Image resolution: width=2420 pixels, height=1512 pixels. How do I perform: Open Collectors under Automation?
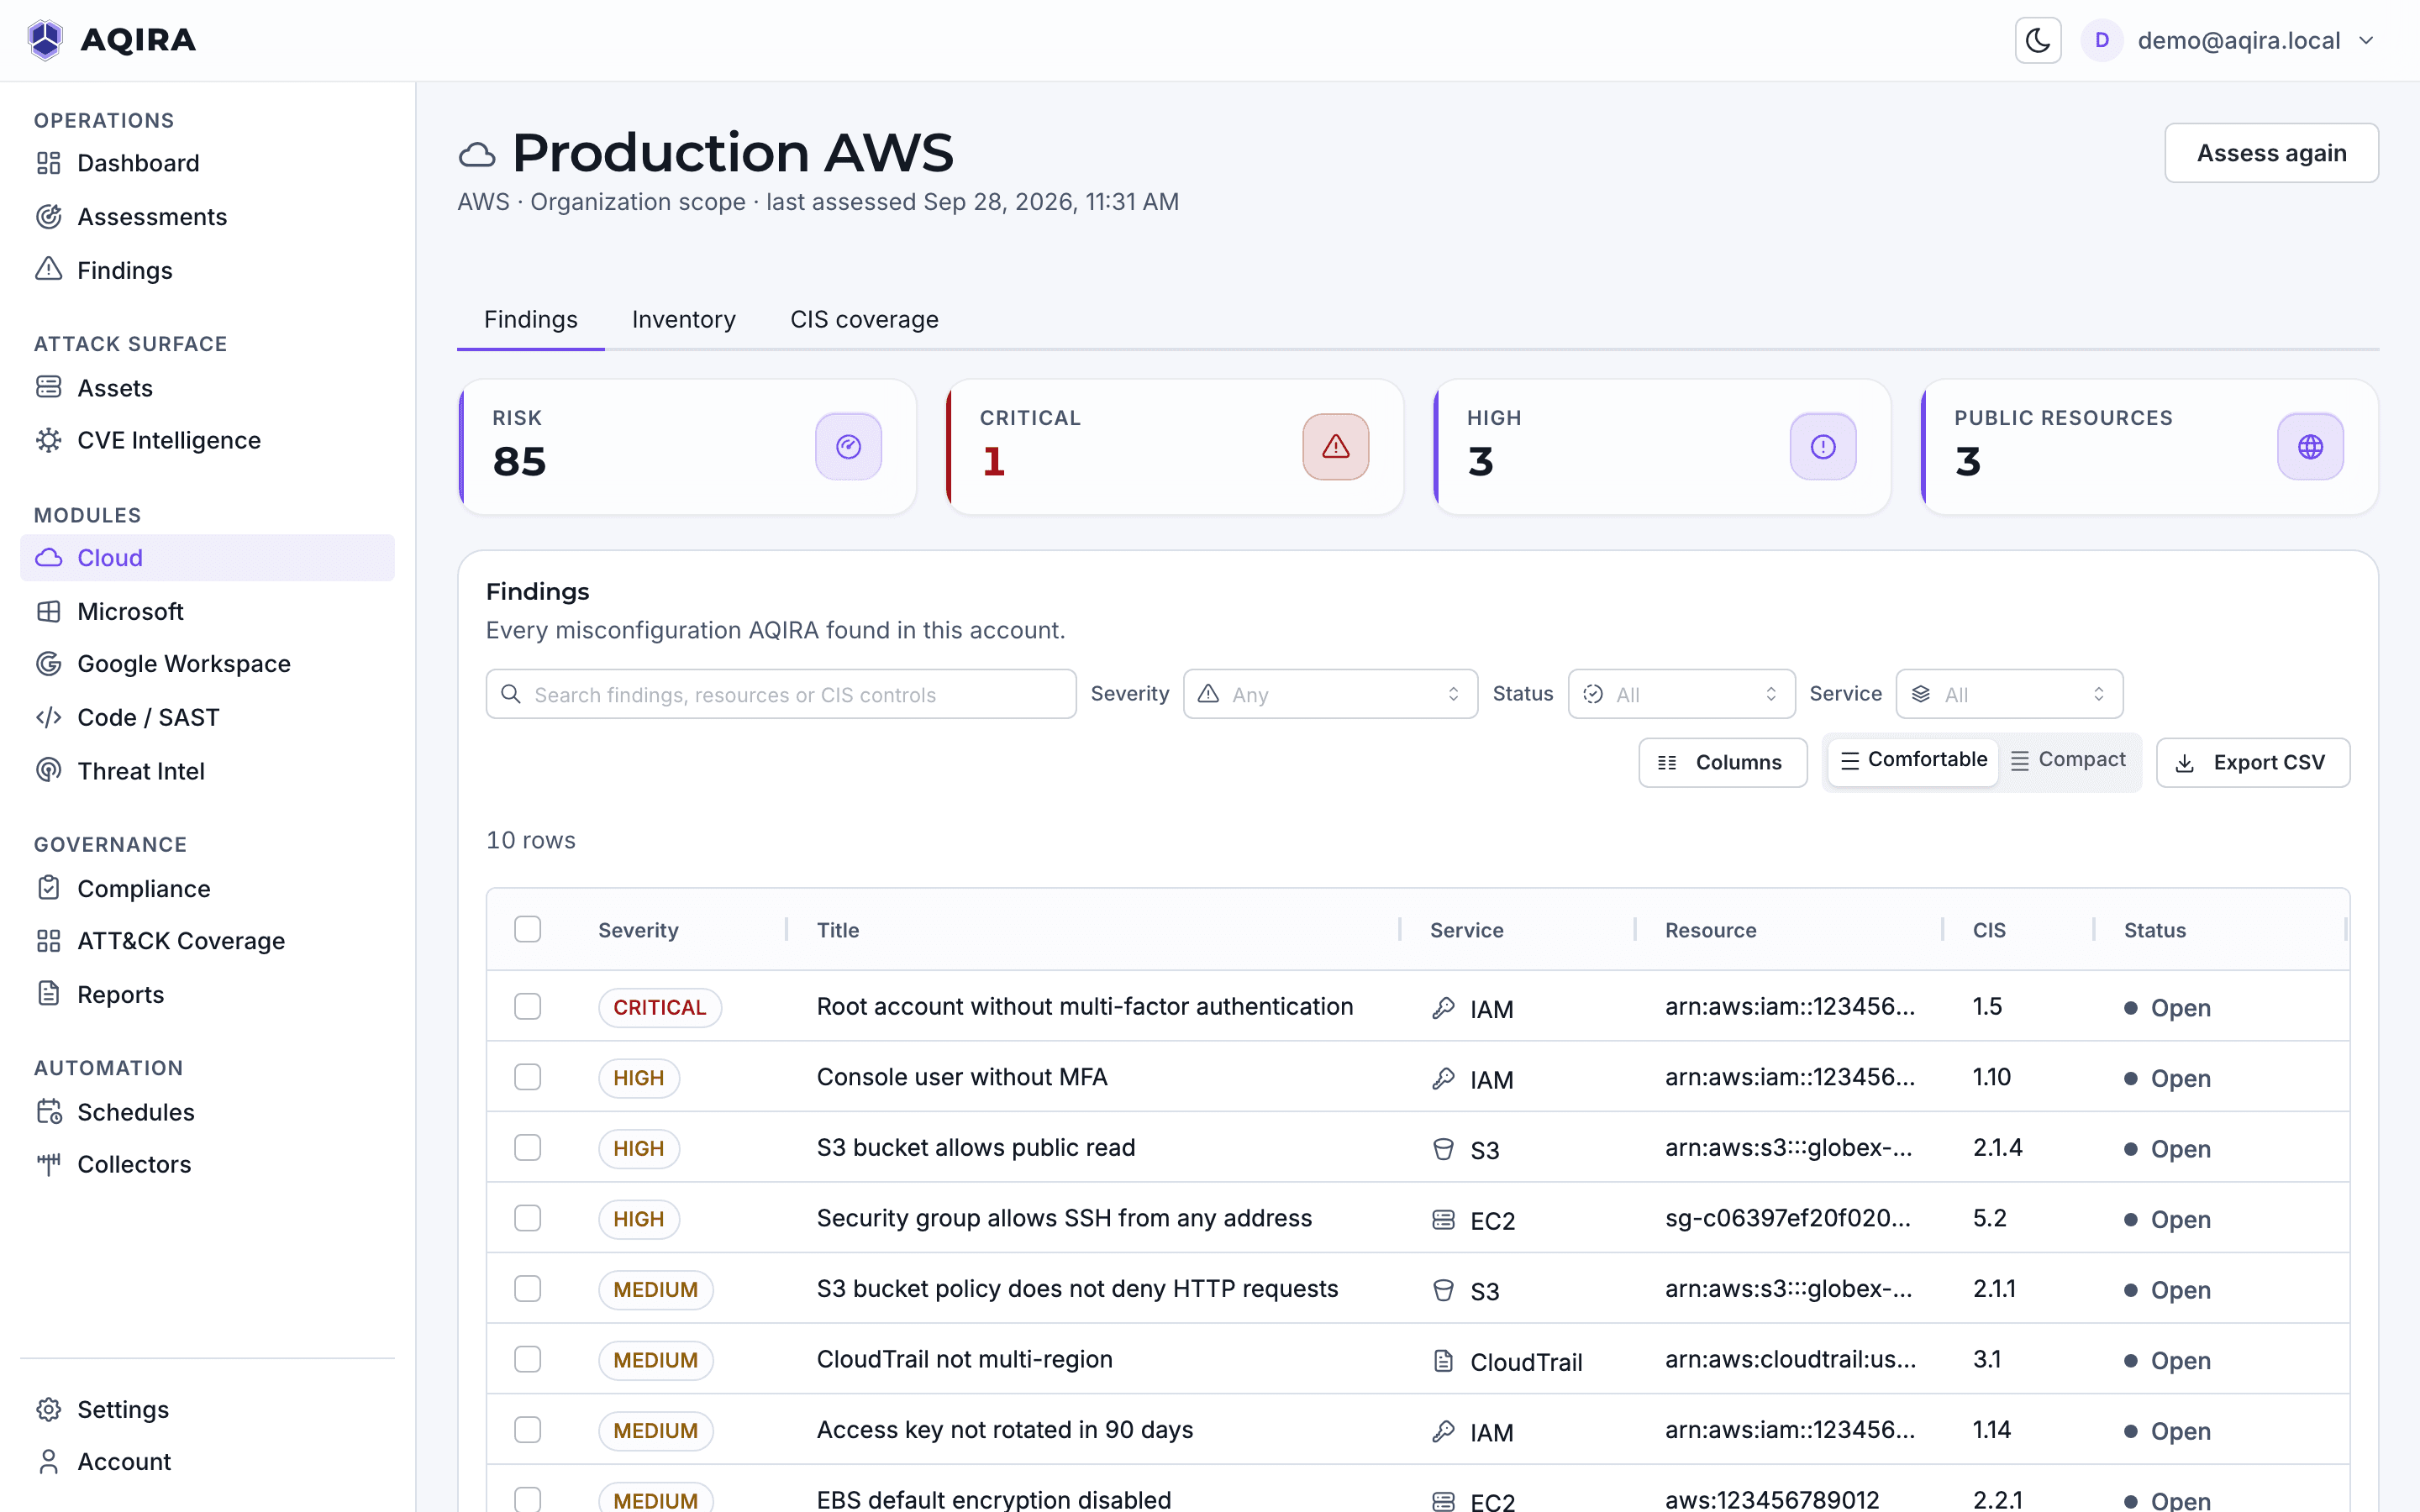coord(207,1164)
